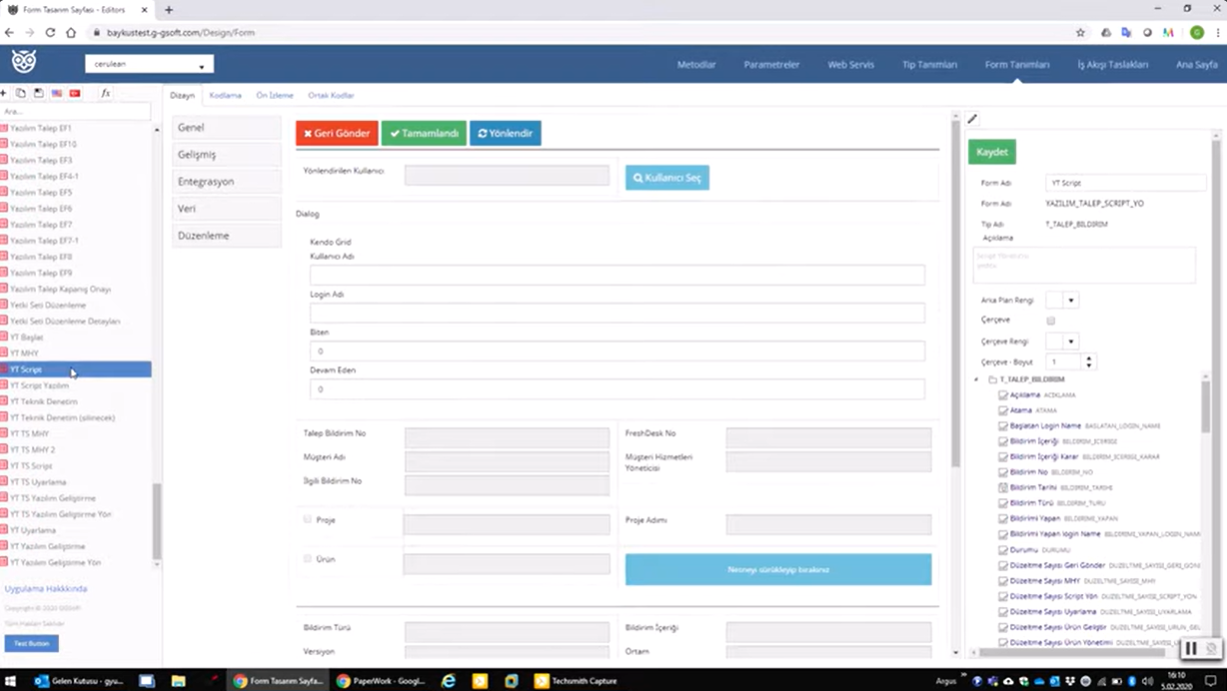This screenshot has width=1227, height=691.
Task: Select the US flag language icon
Action: (x=57, y=93)
